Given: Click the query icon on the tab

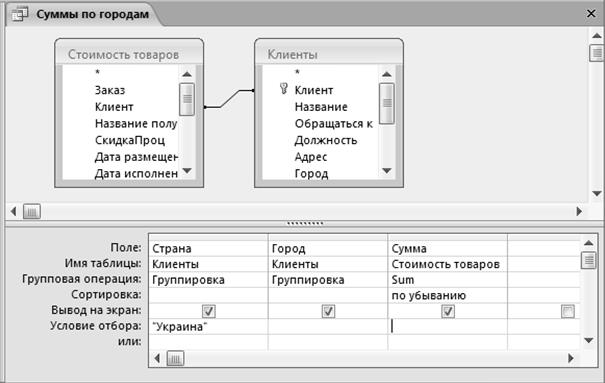Looking at the screenshot, I should 19,14.
